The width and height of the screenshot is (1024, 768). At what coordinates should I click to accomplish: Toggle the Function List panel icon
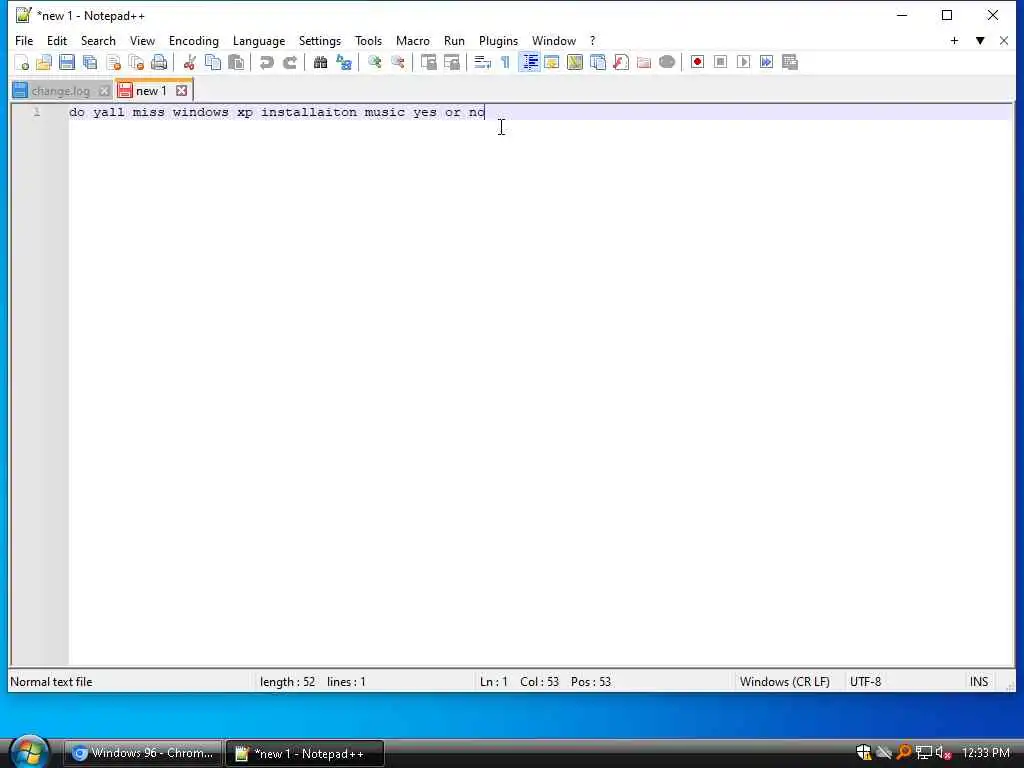pyautogui.click(x=621, y=62)
